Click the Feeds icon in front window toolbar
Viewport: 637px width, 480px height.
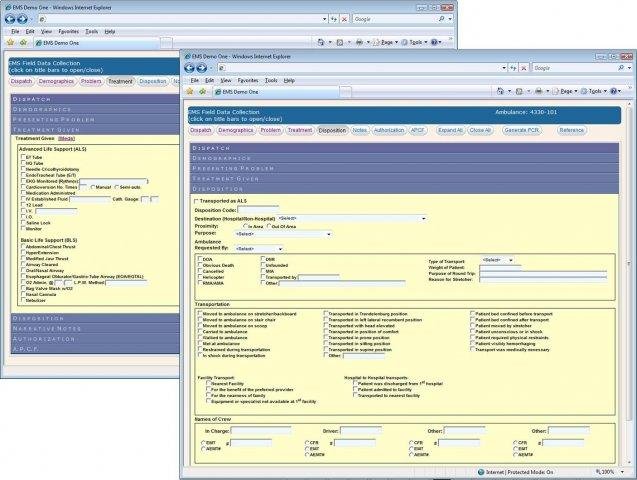click(519, 91)
